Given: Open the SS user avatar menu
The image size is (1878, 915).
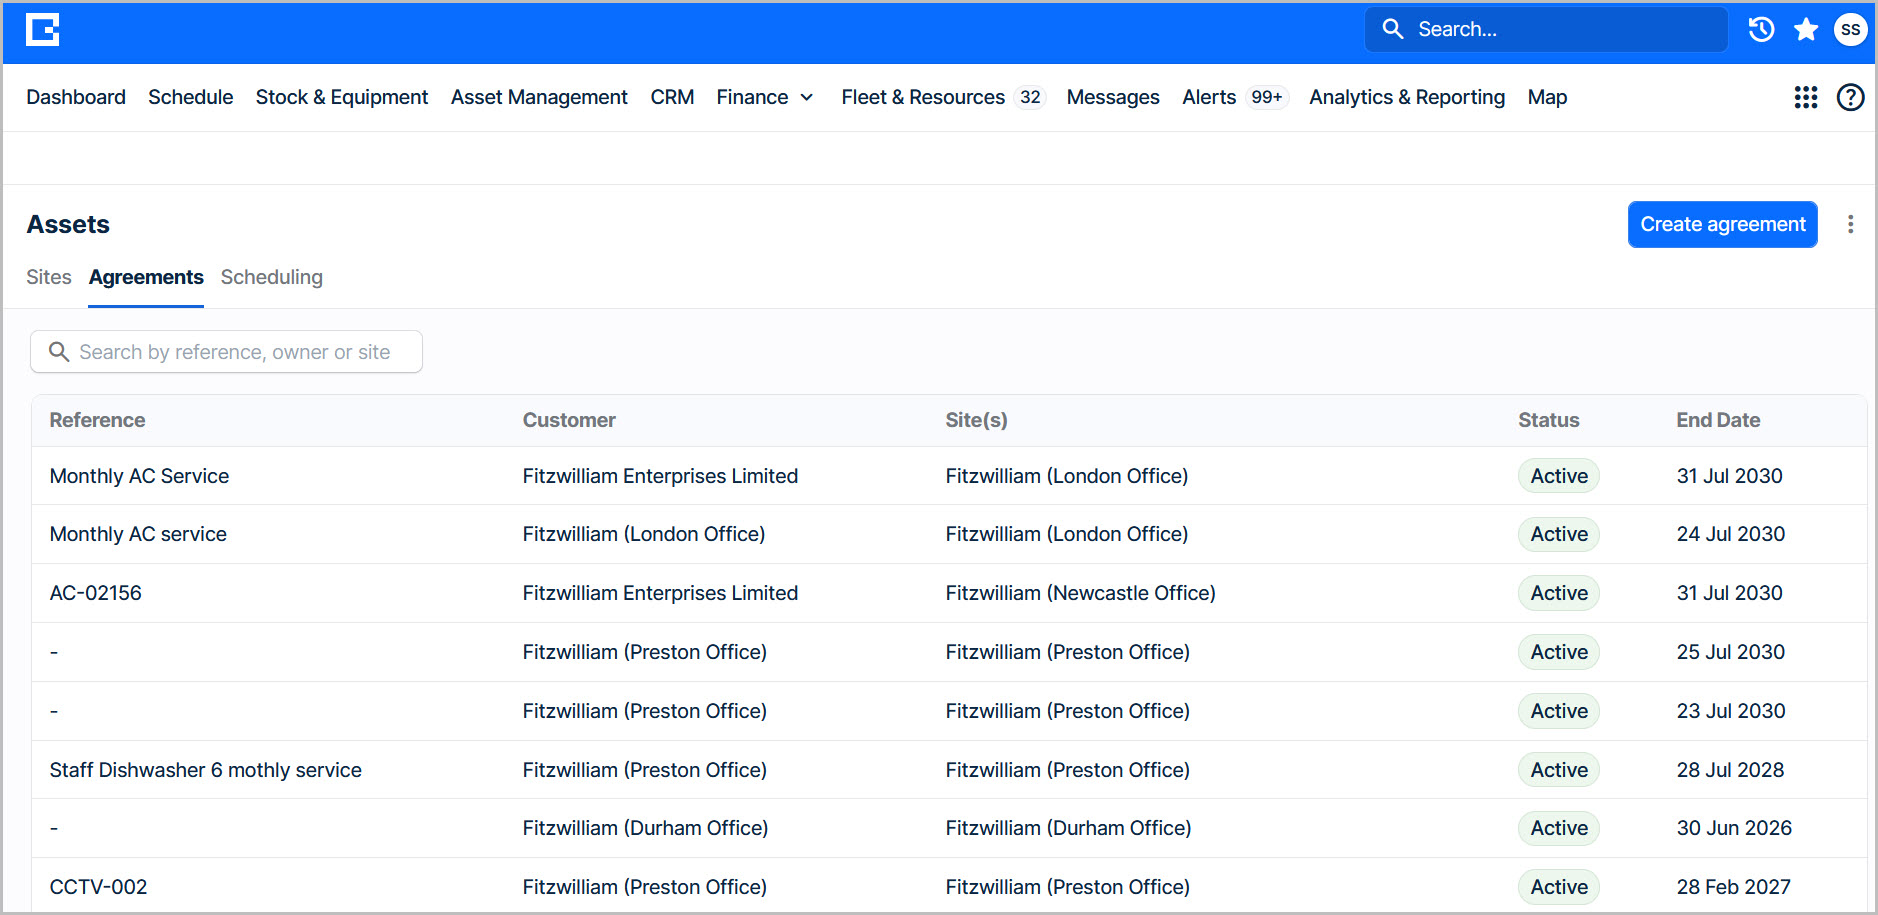Looking at the screenshot, I should [1850, 30].
